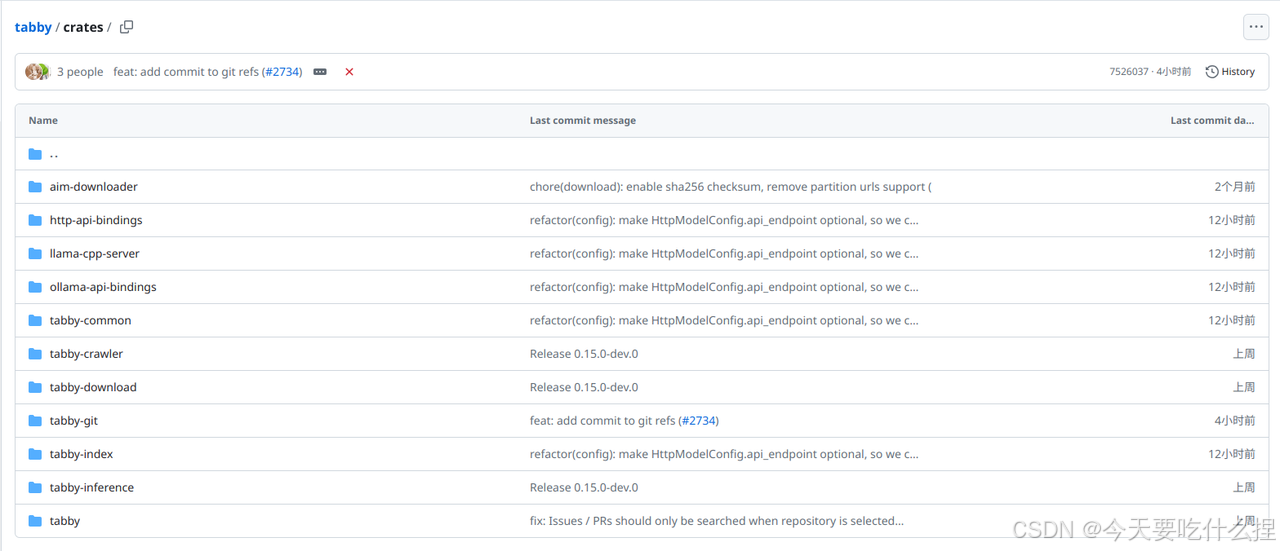The image size is (1280, 551).
Task: Open the llama-cpp-server folder
Action: tap(95, 254)
